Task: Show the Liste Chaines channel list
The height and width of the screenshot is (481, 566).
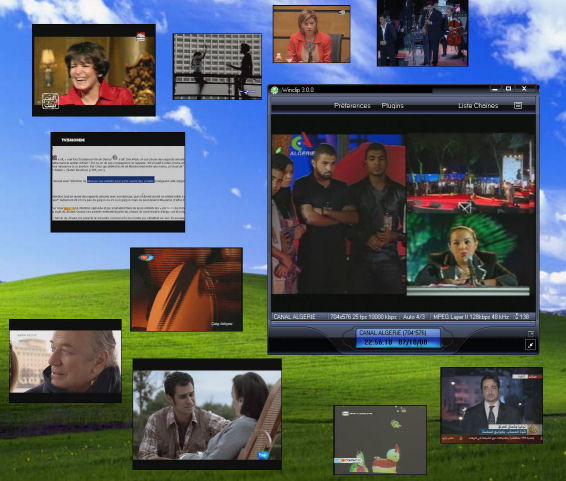Action: pyautogui.click(x=478, y=105)
